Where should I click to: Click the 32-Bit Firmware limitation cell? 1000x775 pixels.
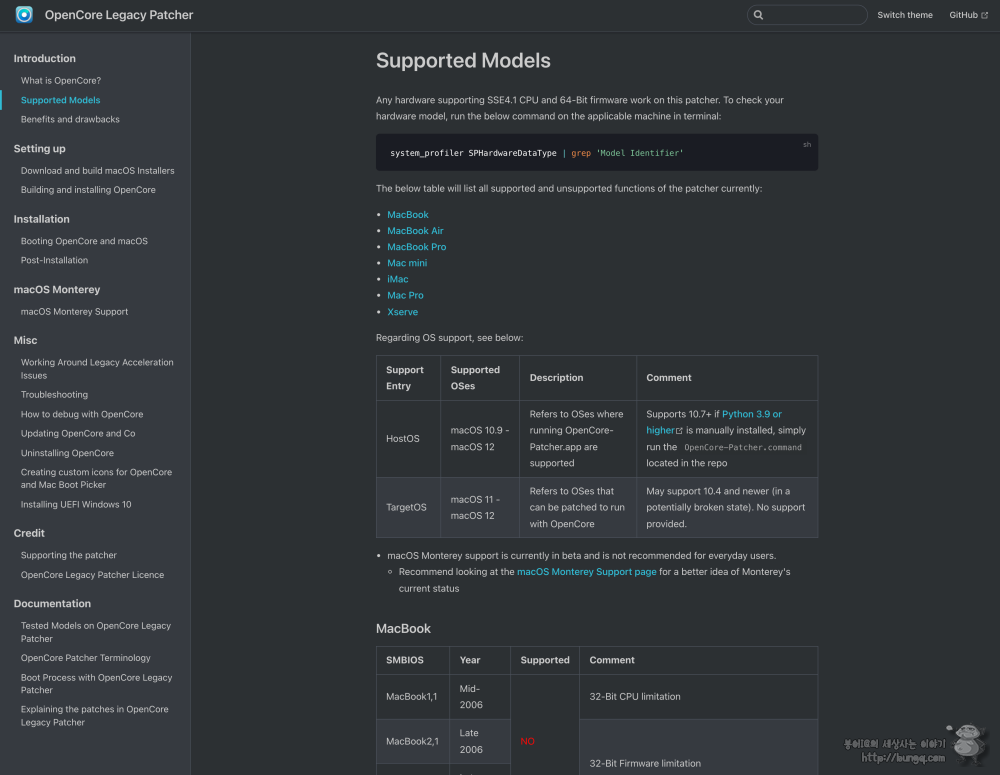click(698, 748)
